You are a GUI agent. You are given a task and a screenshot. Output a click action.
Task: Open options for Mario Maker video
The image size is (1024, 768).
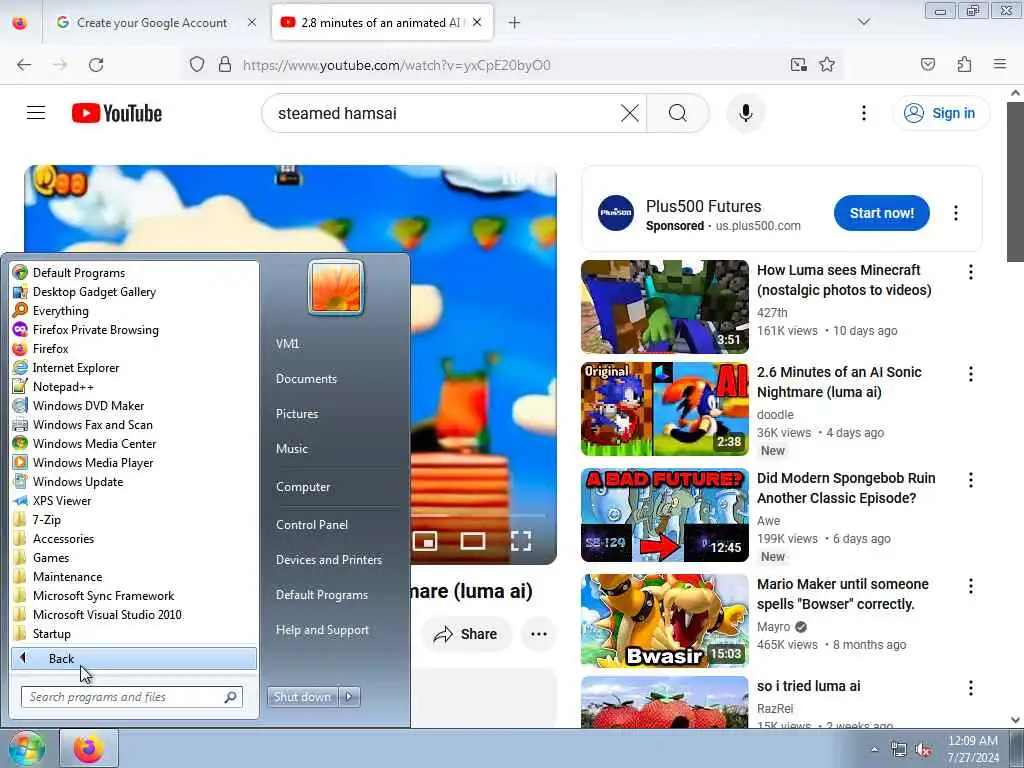point(970,586)
